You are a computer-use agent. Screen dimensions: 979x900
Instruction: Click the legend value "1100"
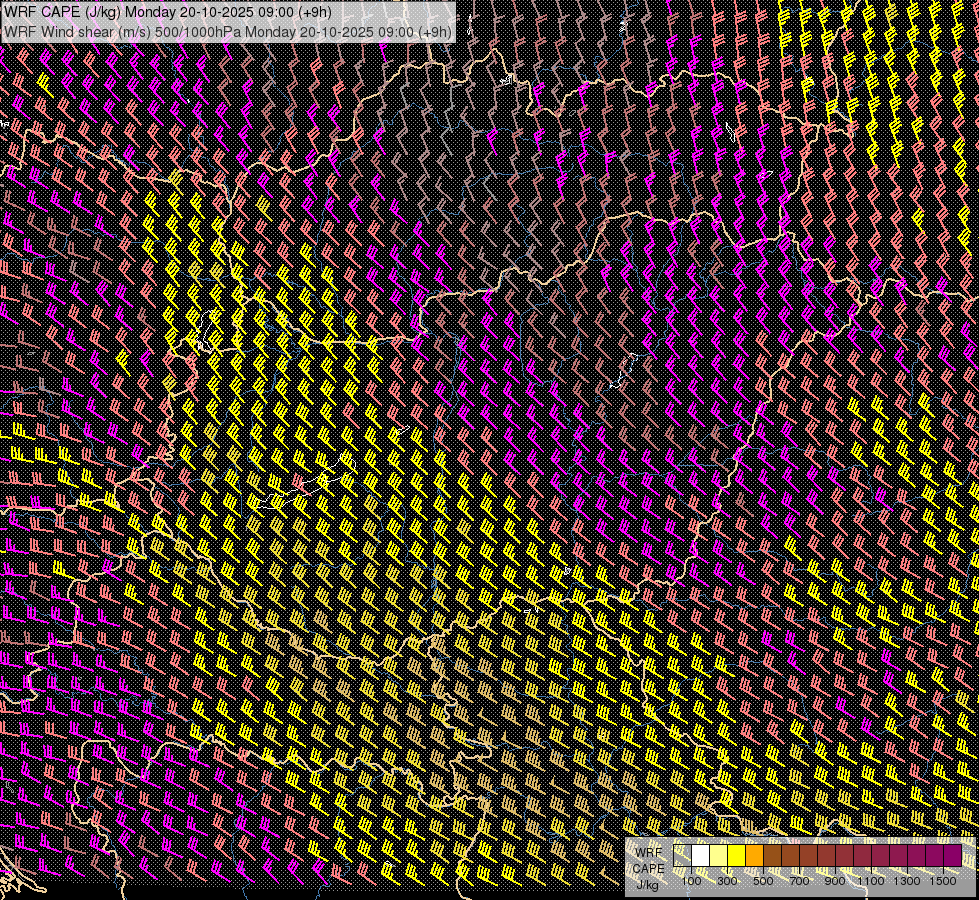871,881
